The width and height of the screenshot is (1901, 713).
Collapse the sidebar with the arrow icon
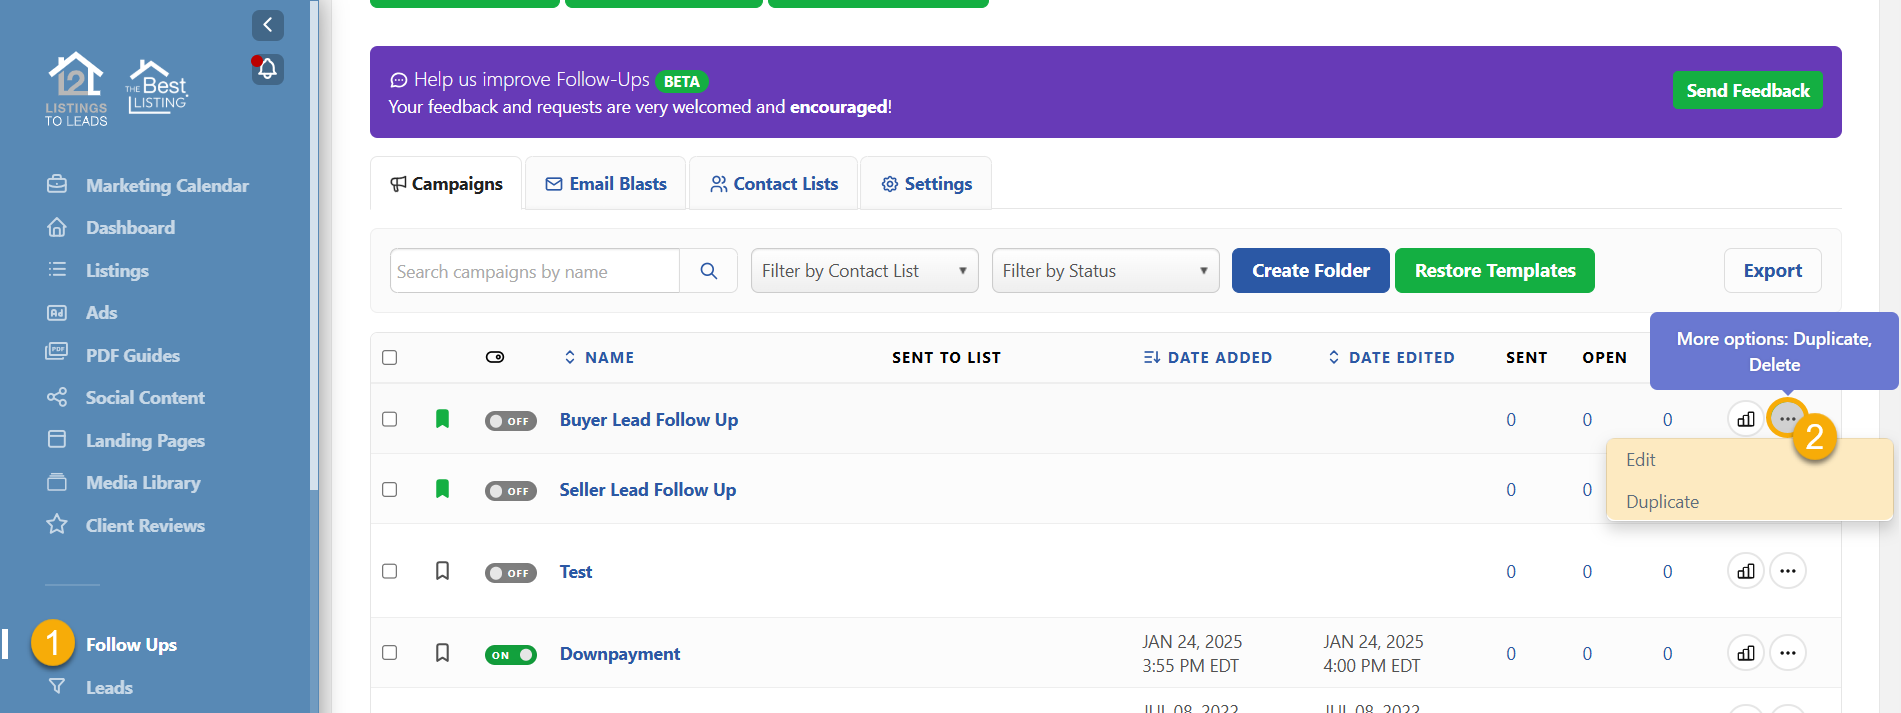(267, 25)
